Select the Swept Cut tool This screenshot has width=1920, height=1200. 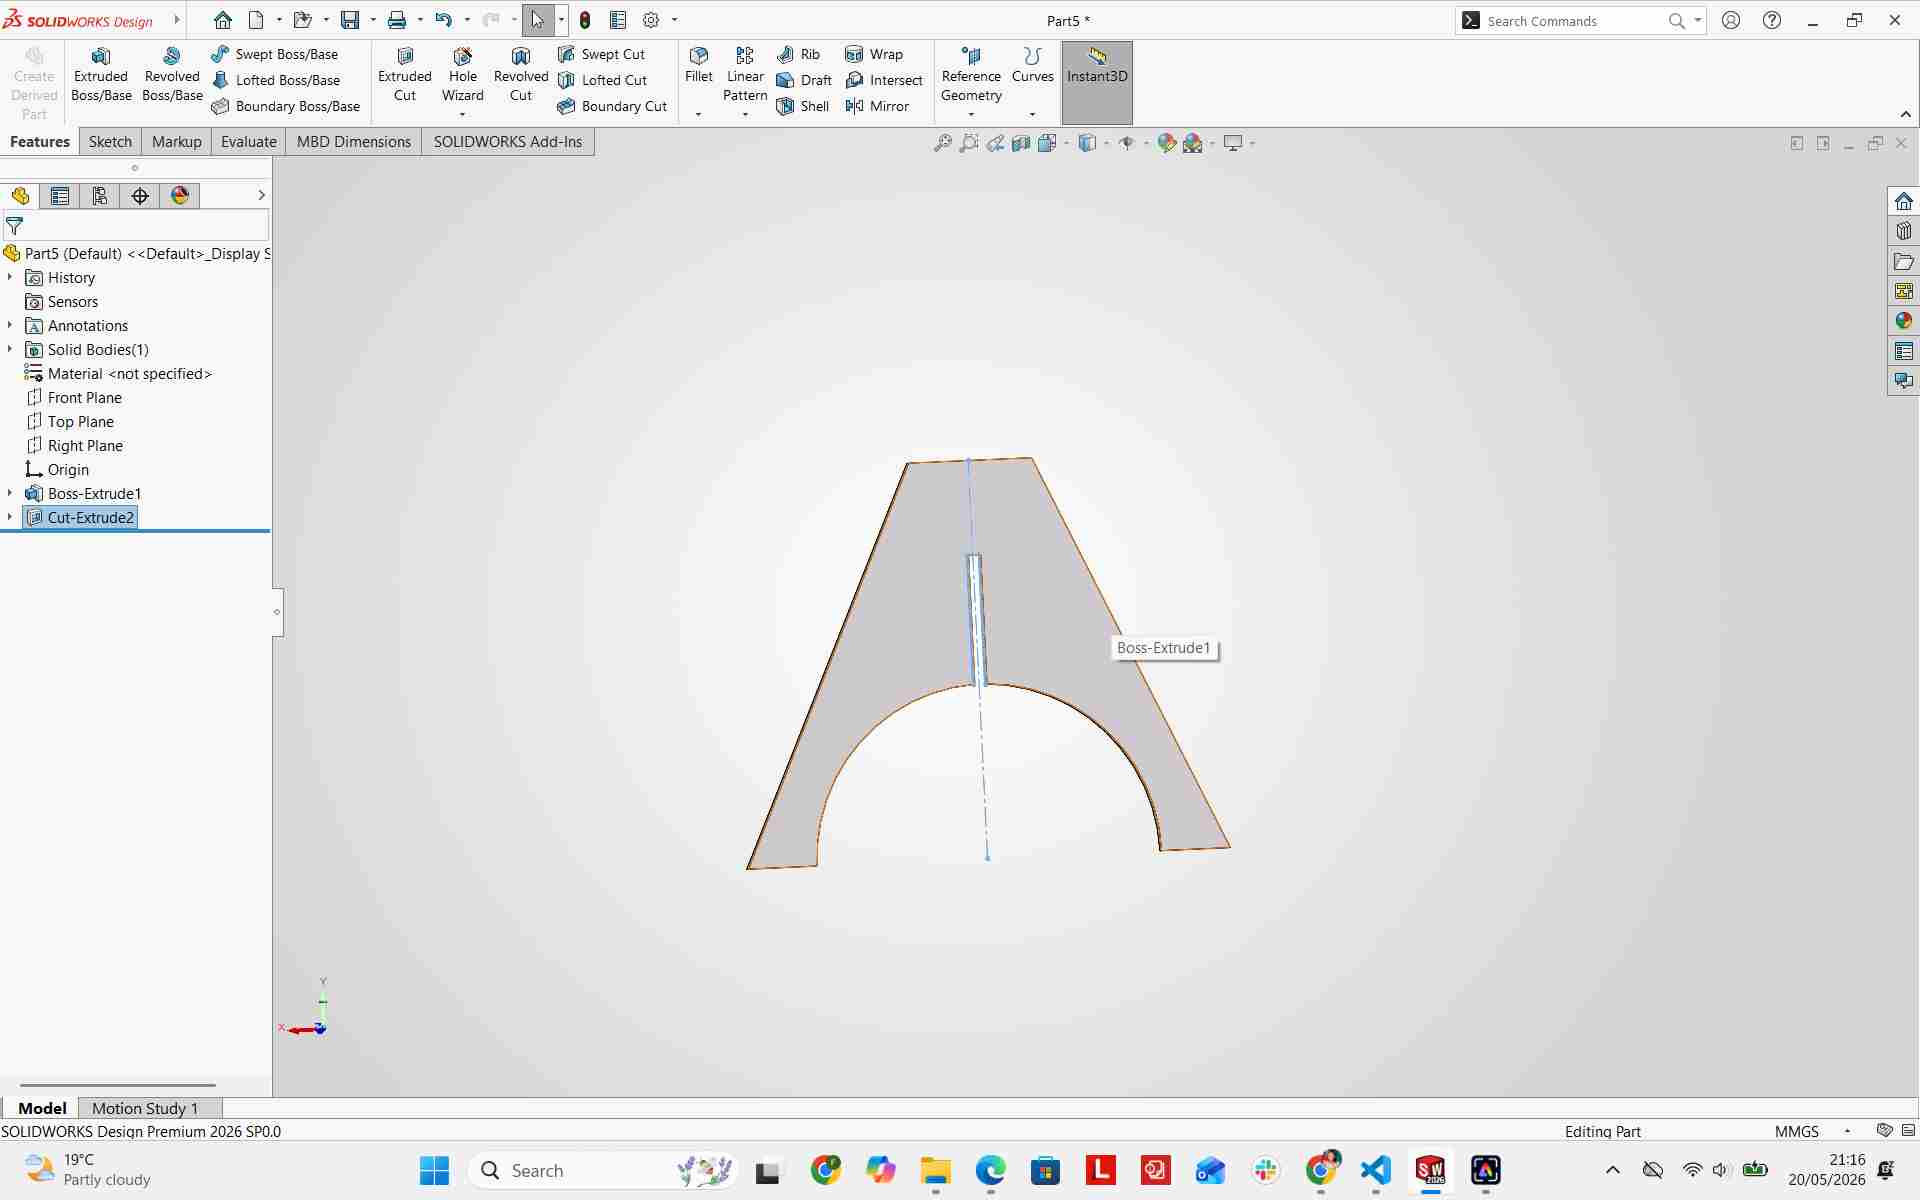(602, 54)
